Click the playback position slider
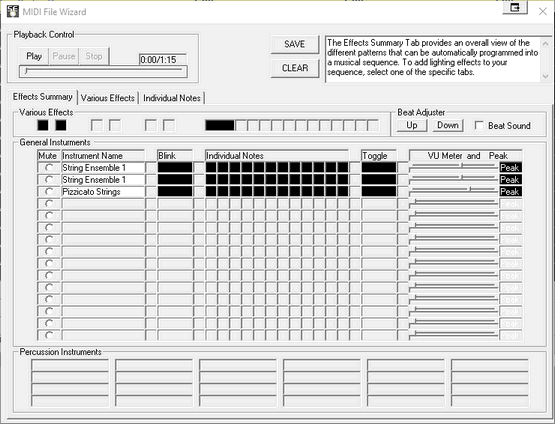This screenshot has height=424, width=555. [x=103, y=71]
